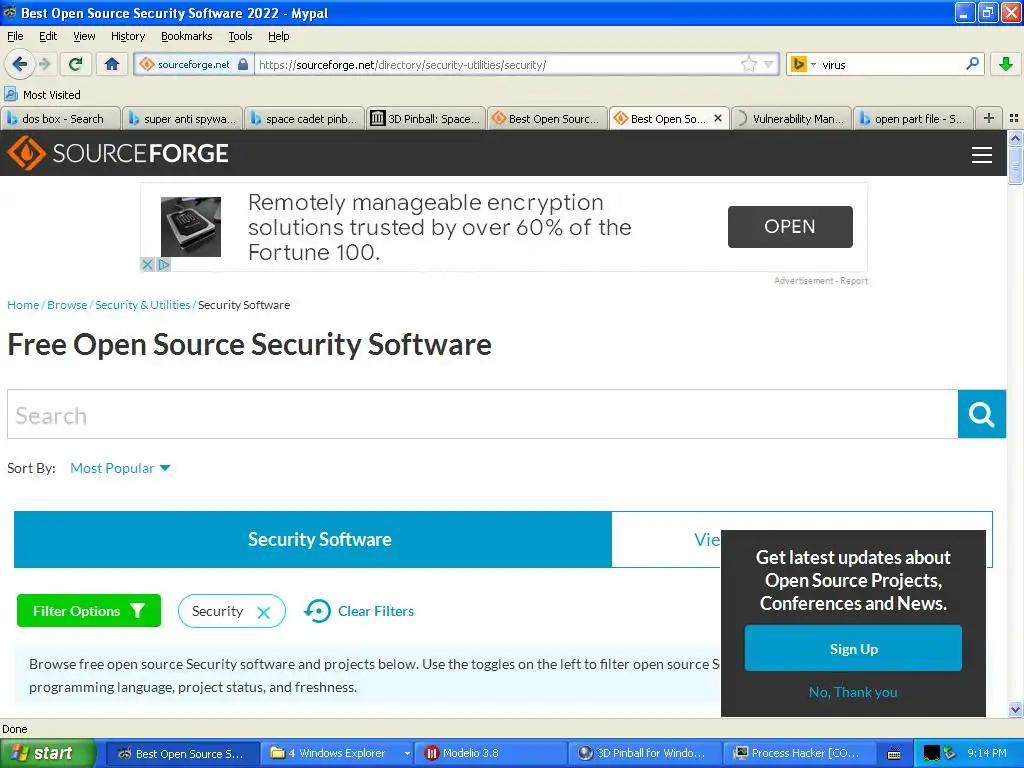Click the padlock site security icon
The height and width of the screenshot is (768, 1024).
click(243, 64)
